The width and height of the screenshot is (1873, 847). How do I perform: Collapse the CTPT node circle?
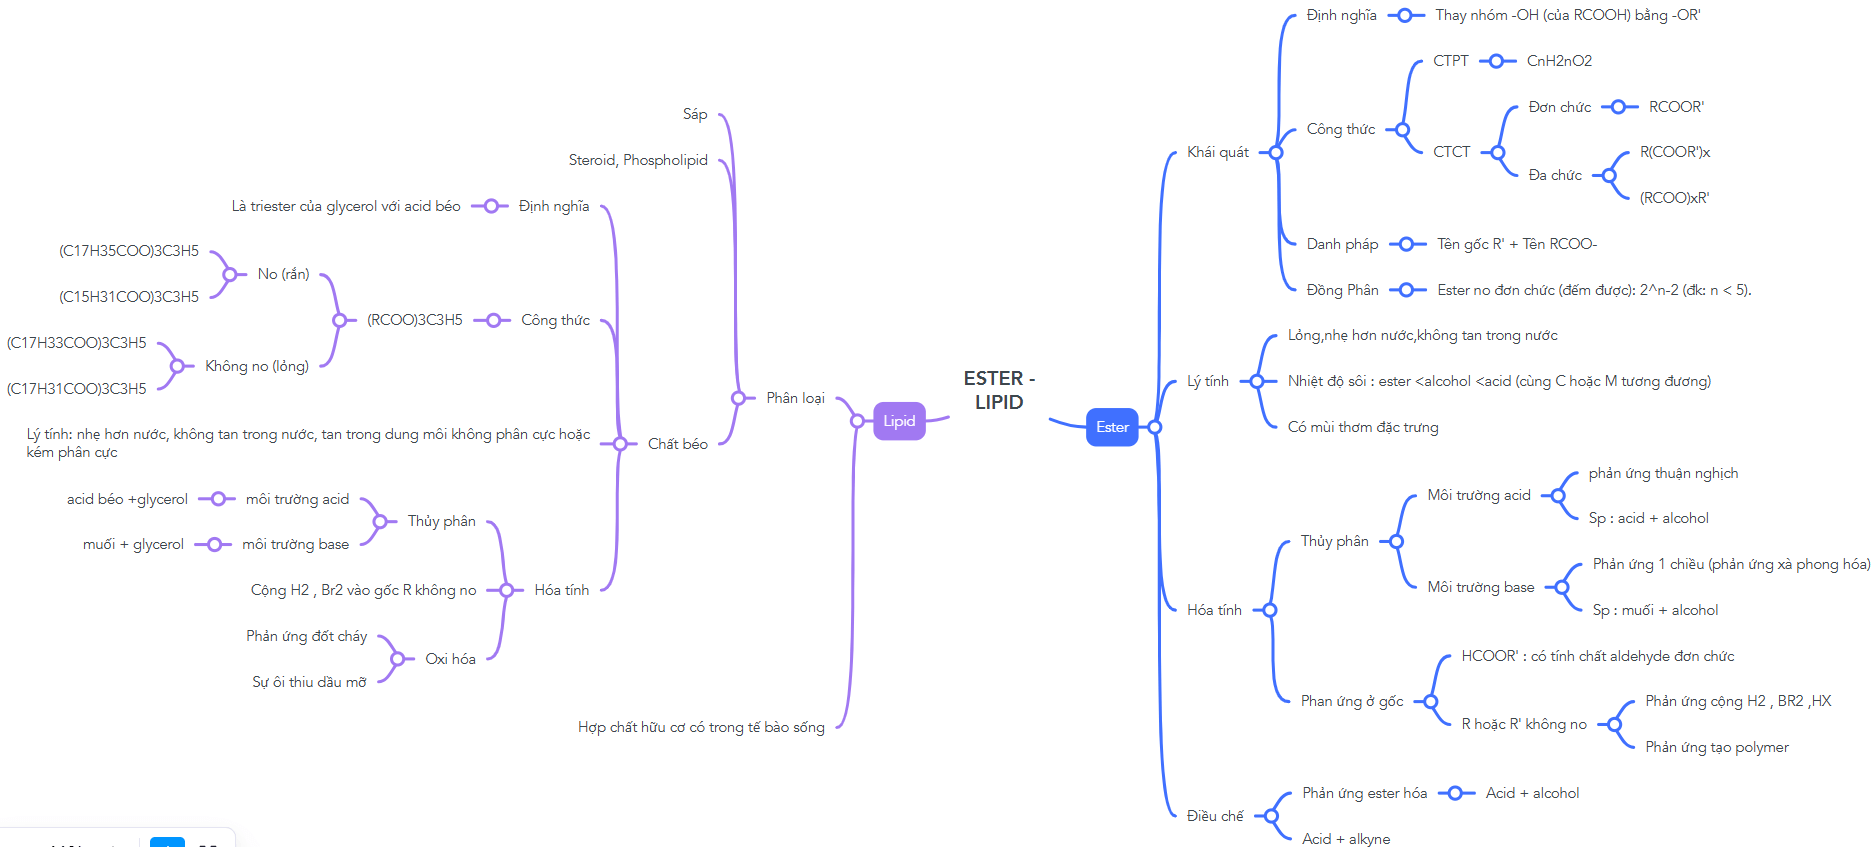(x=1497, y=61)
